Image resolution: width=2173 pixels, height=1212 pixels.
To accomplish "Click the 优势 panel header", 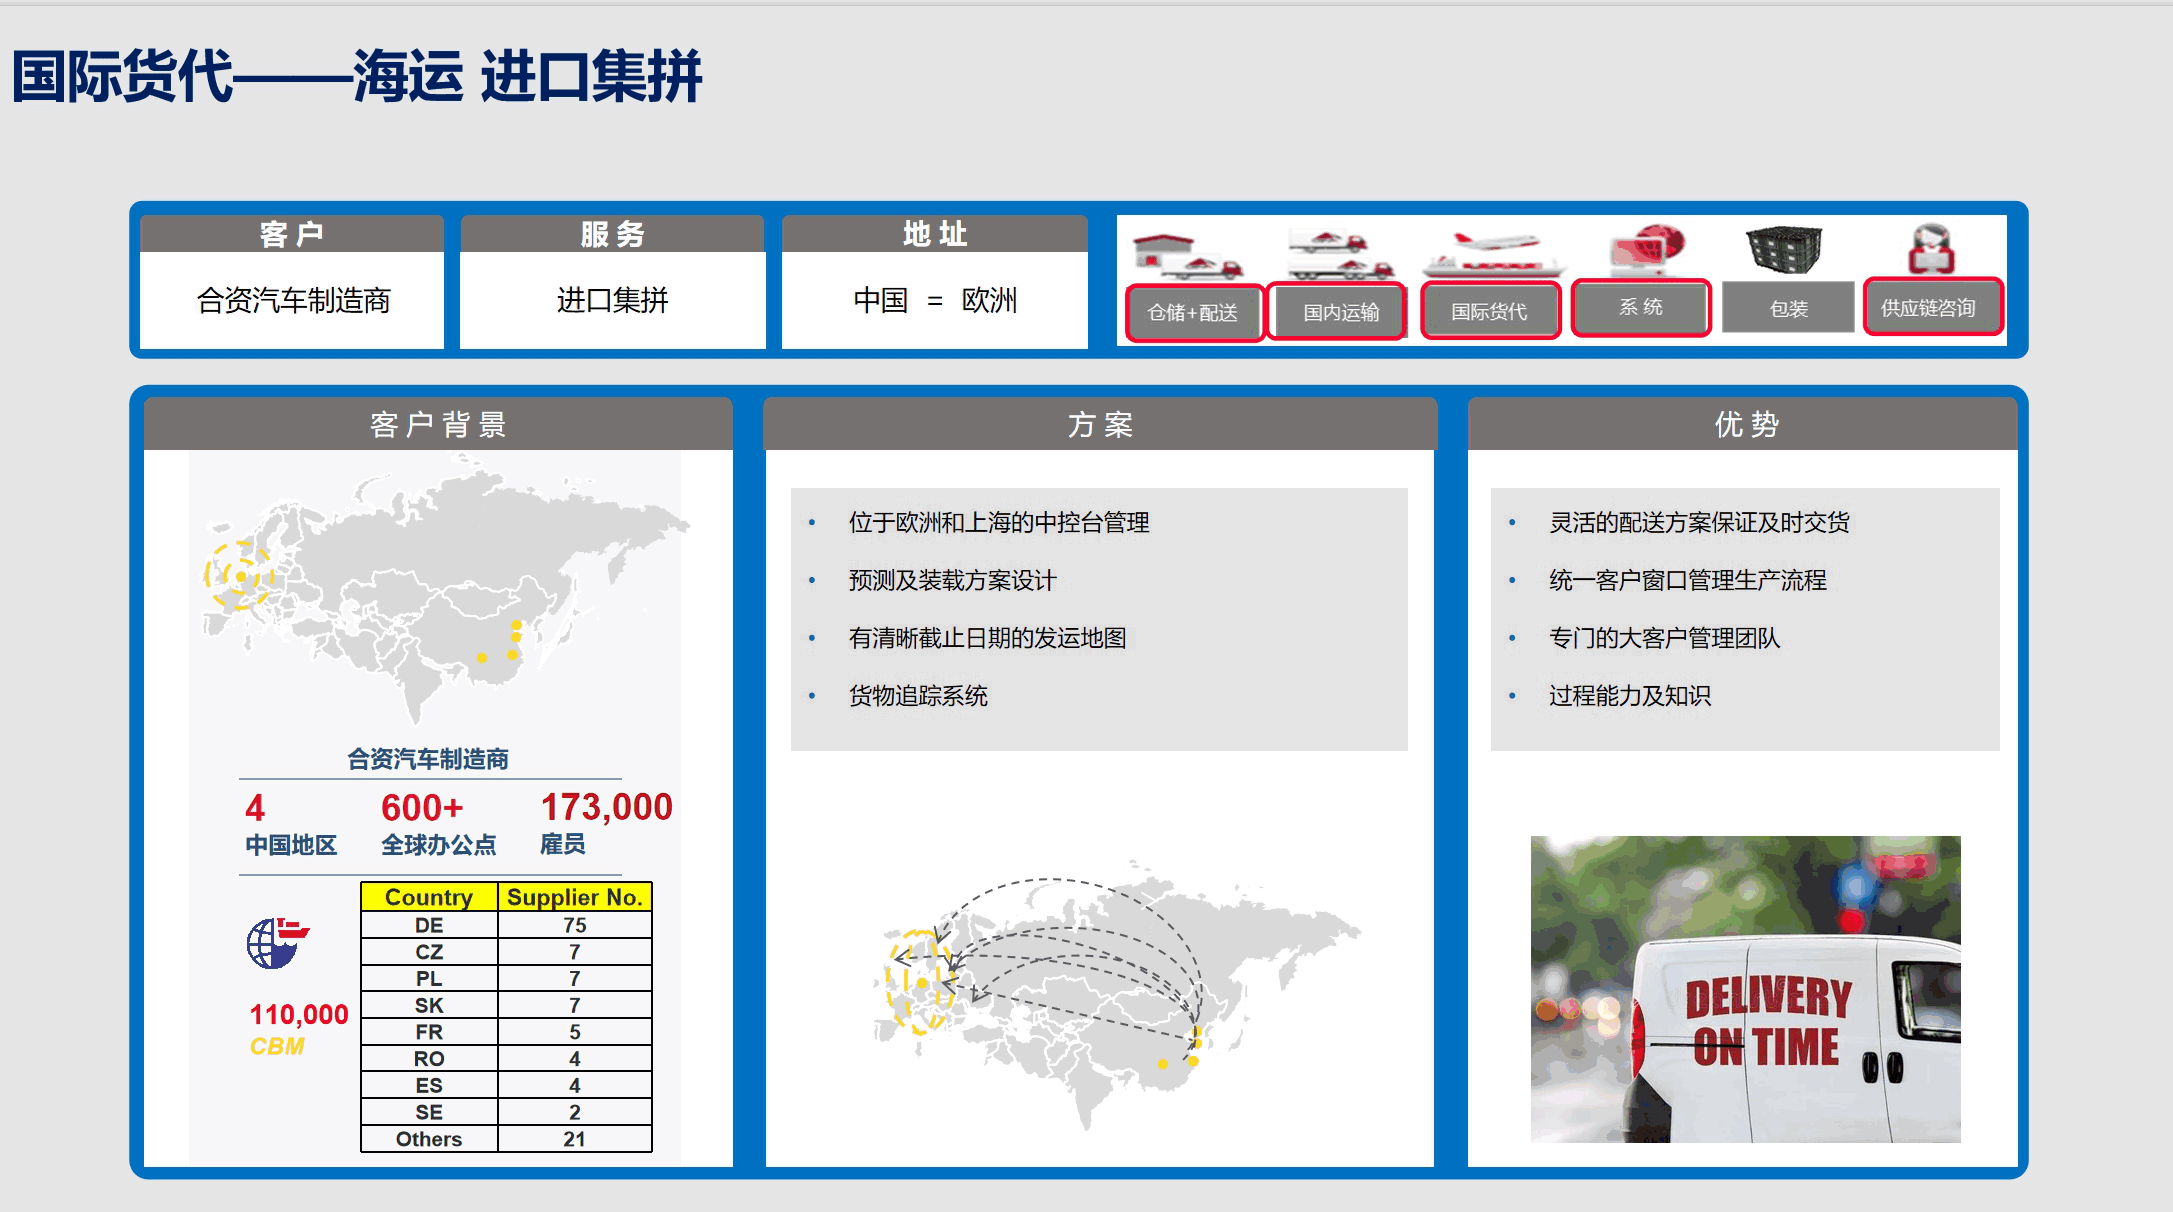I will tap(1745, 425).
